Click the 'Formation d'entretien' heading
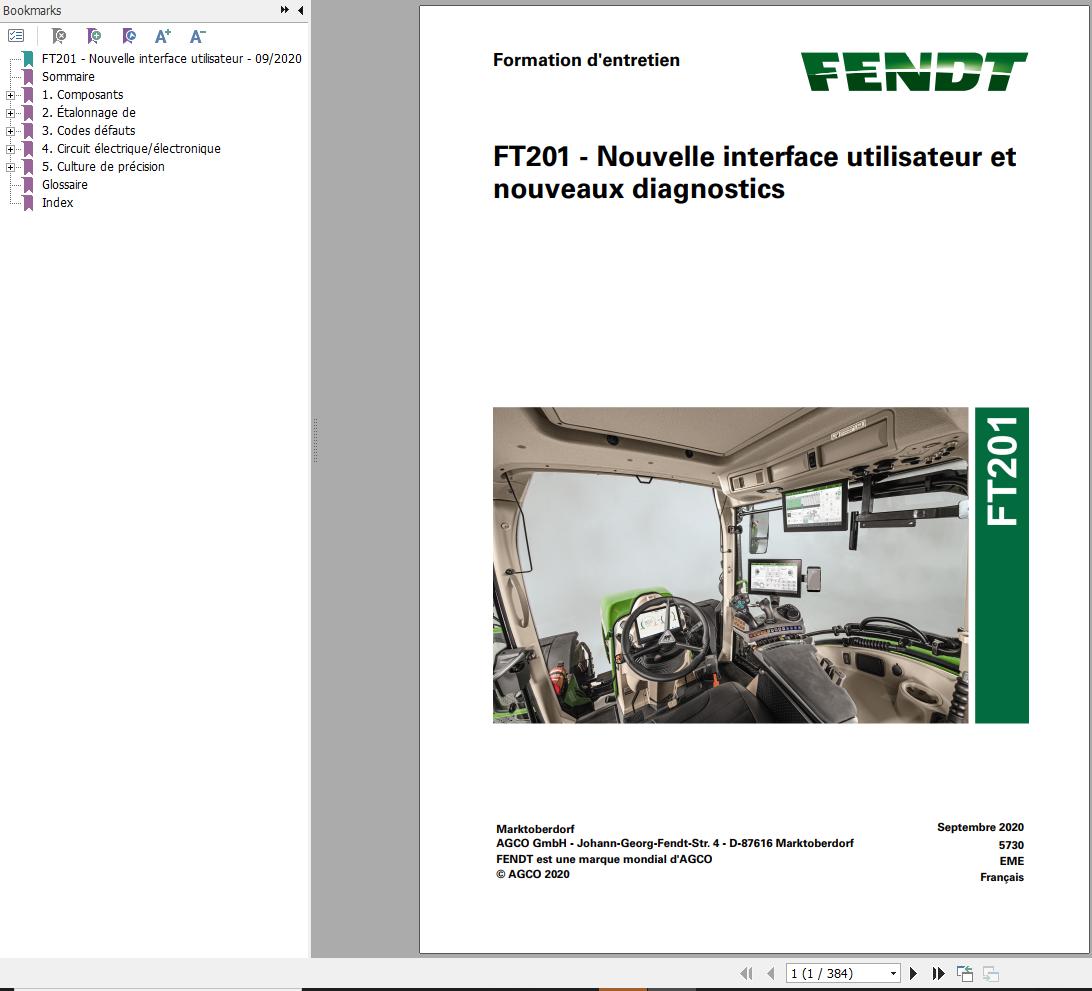1092x991 pixels. (x=586, y=61)
